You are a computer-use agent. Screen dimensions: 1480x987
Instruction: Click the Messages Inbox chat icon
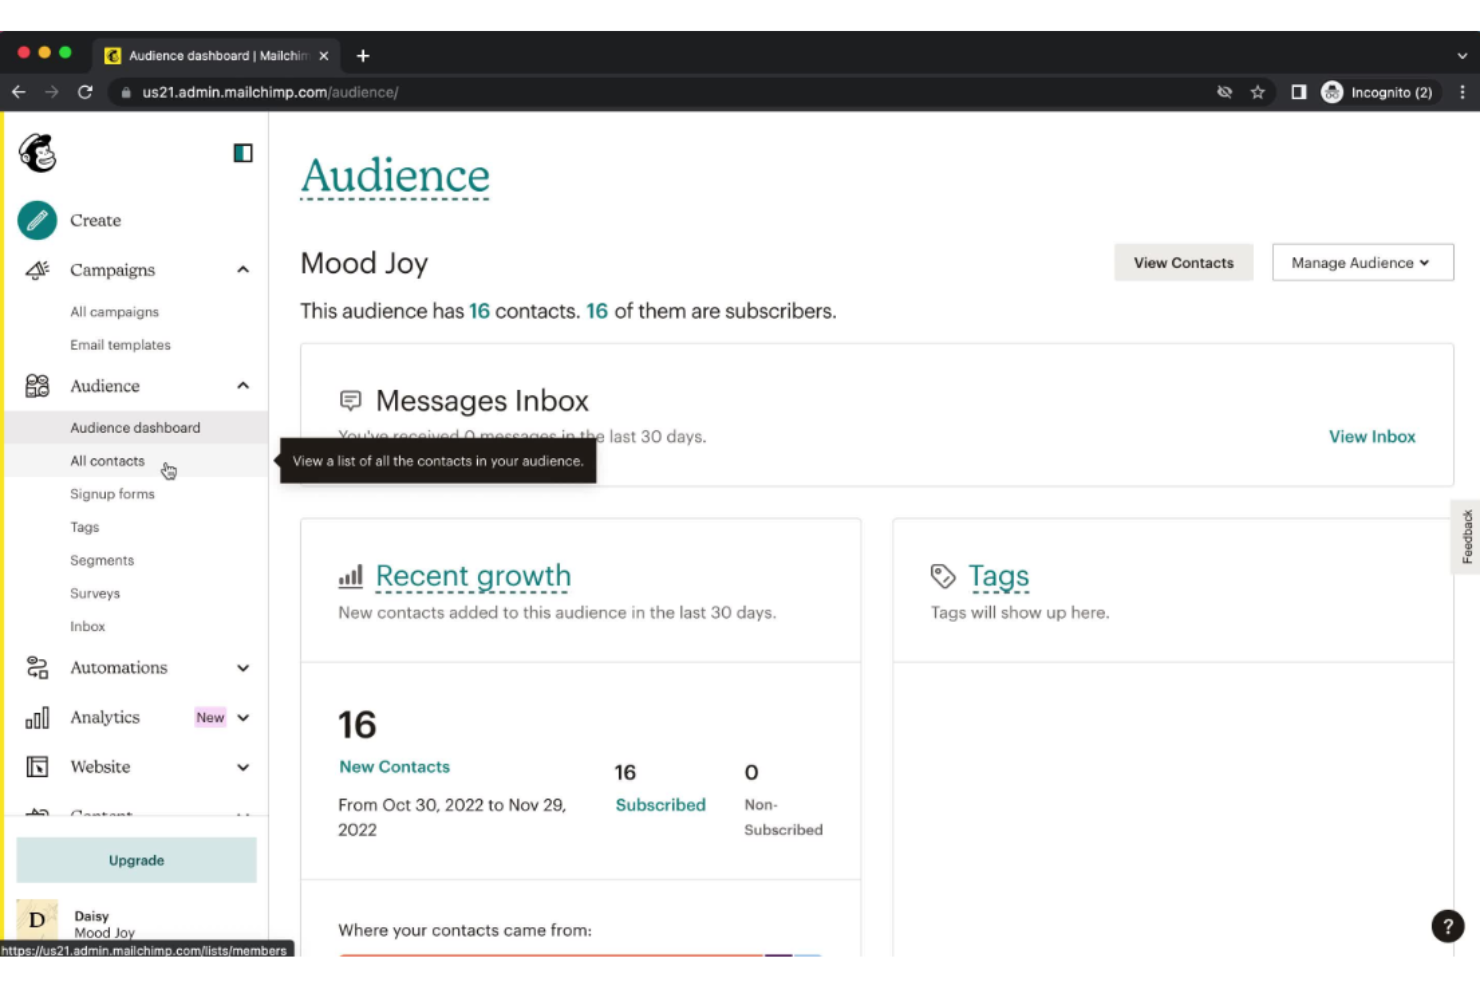350,401
